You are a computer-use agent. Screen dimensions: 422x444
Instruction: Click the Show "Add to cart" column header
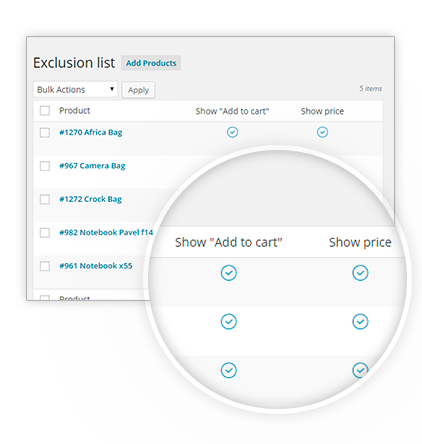[232, 111]
